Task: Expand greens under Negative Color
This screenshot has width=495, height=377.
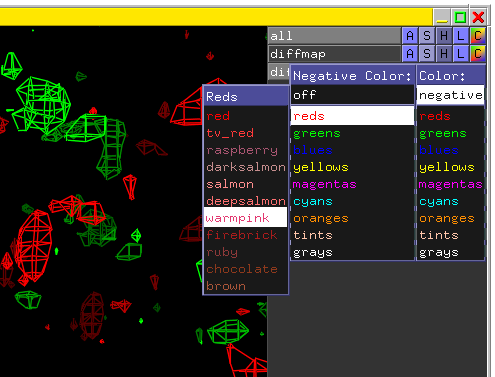Action: click(352, 133)
